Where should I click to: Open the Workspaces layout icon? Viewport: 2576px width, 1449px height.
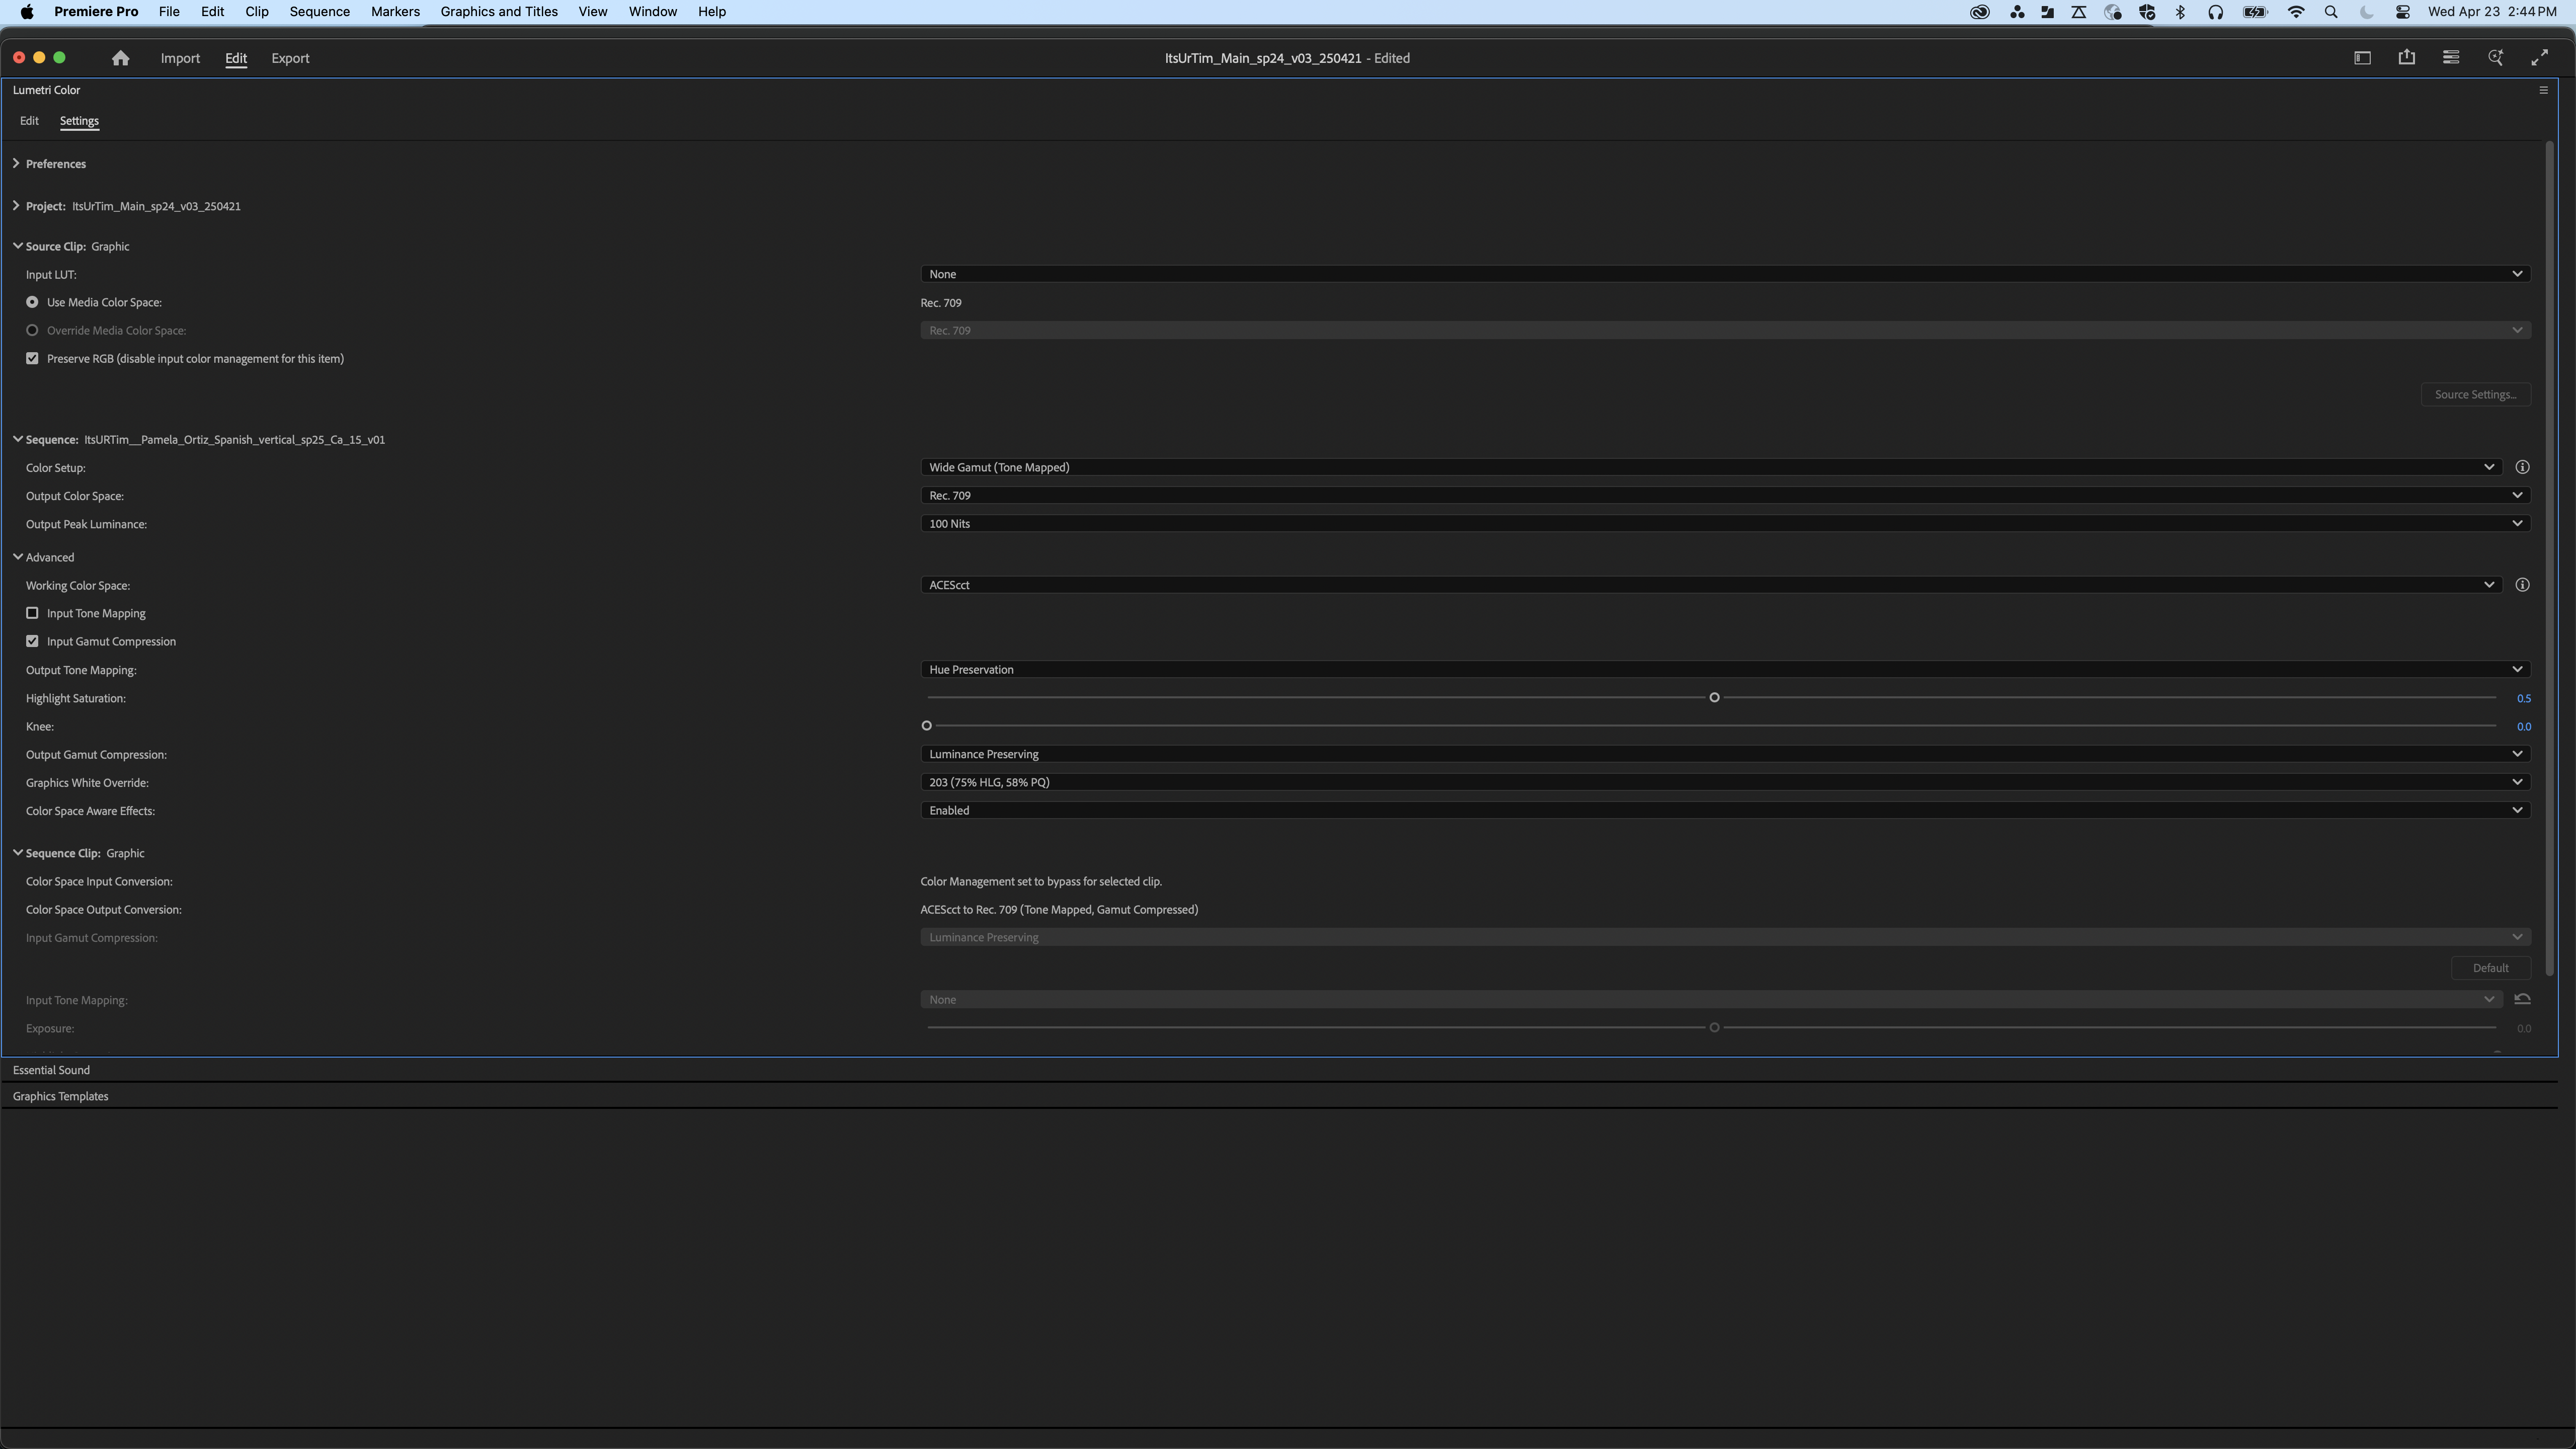[x=2362, y=58]
